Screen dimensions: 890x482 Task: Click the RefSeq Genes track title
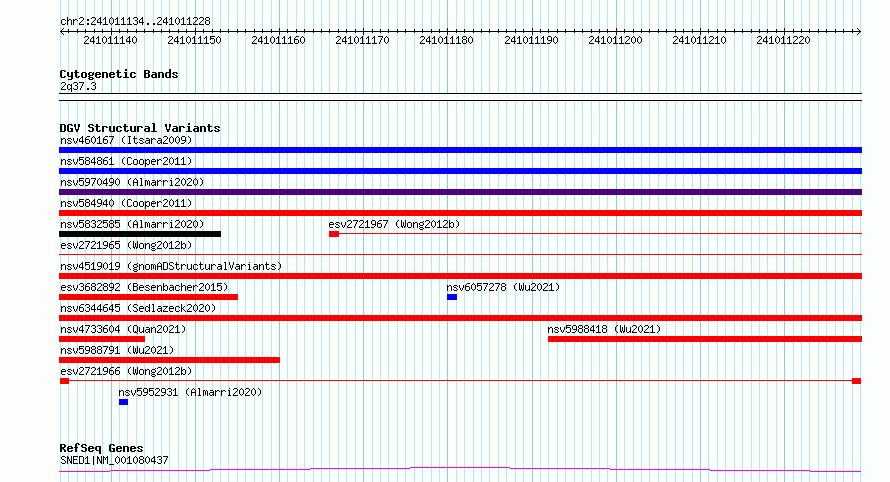coord(101,449)
